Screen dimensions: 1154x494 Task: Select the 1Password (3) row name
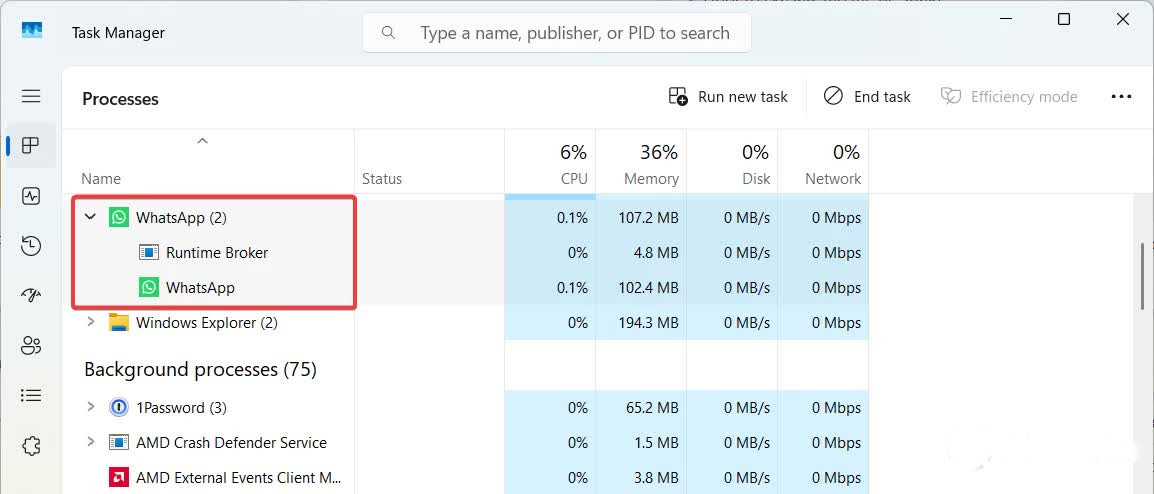(181, 407)
